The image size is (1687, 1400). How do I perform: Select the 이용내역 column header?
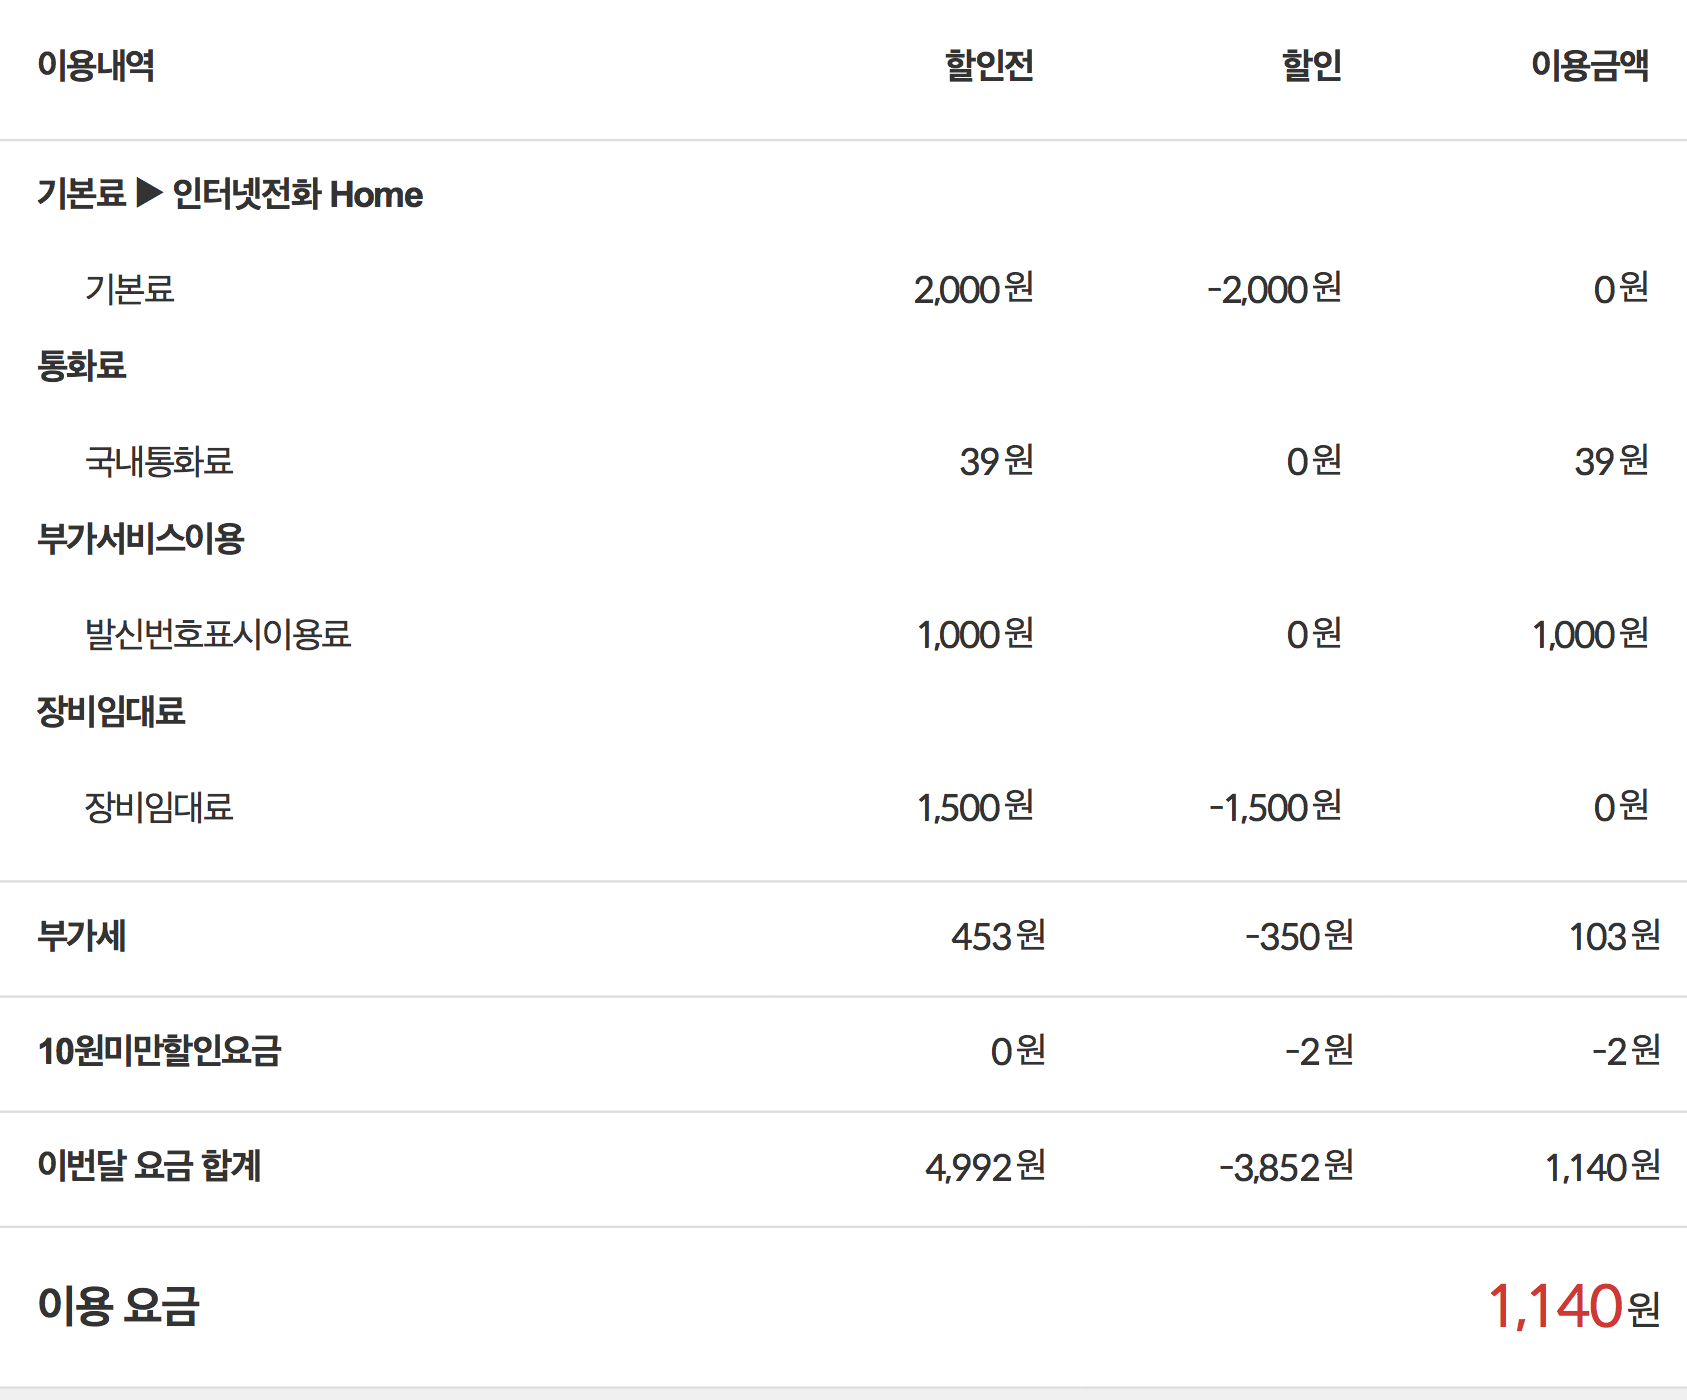point(96,66)
